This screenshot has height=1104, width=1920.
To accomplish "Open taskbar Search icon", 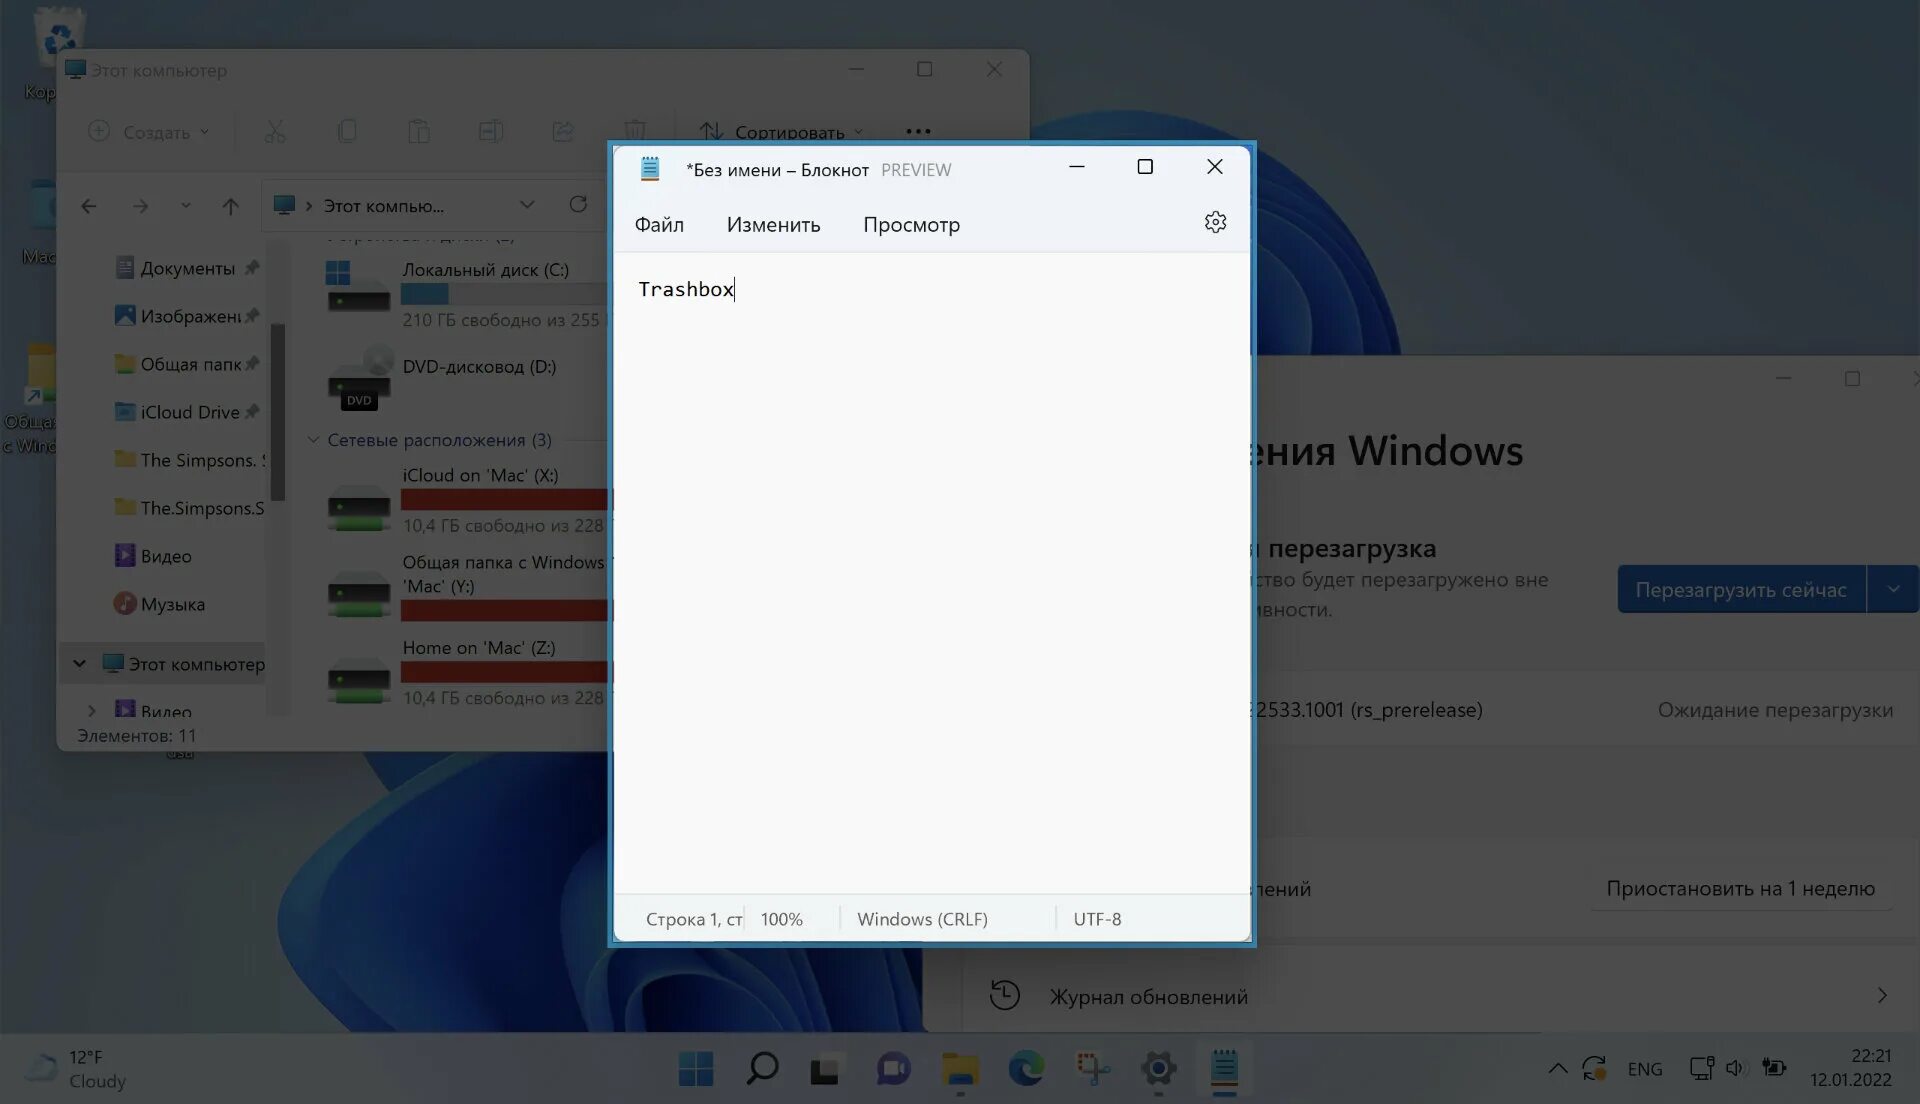I will tap(762, 1069).
